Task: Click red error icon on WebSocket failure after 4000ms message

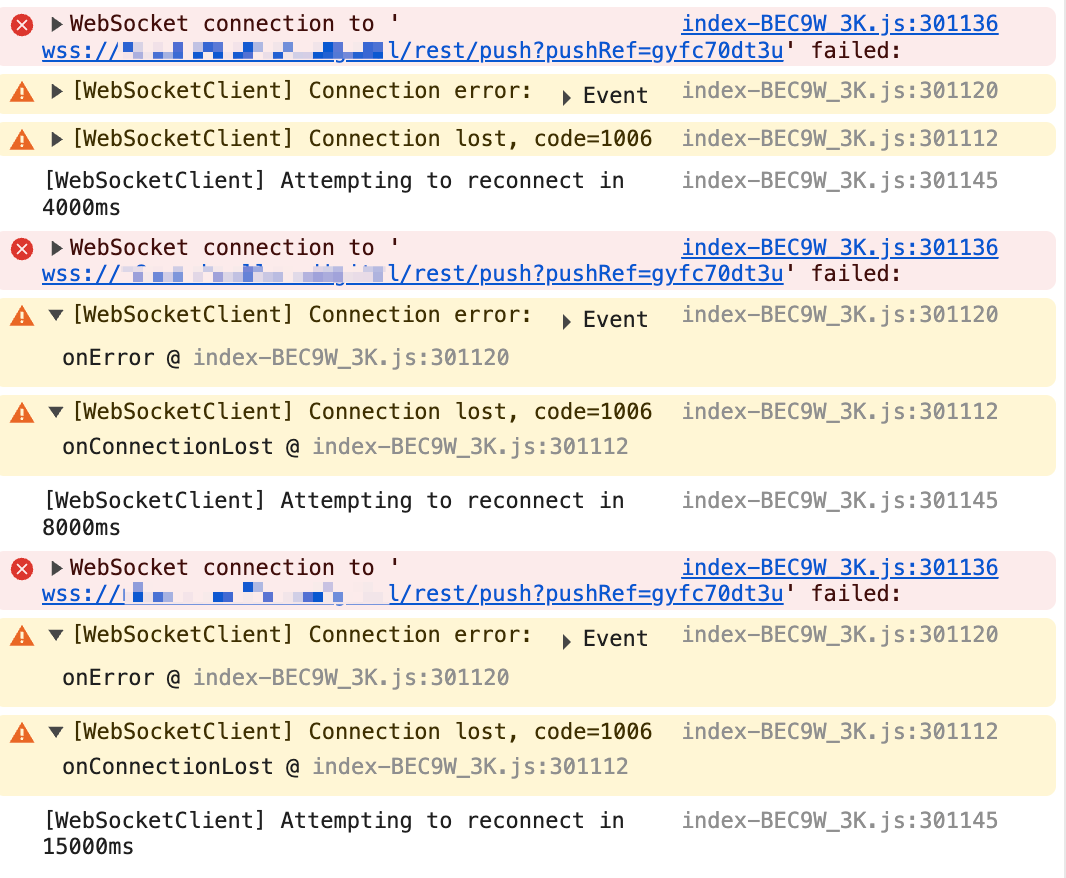Action: (22, 249)
